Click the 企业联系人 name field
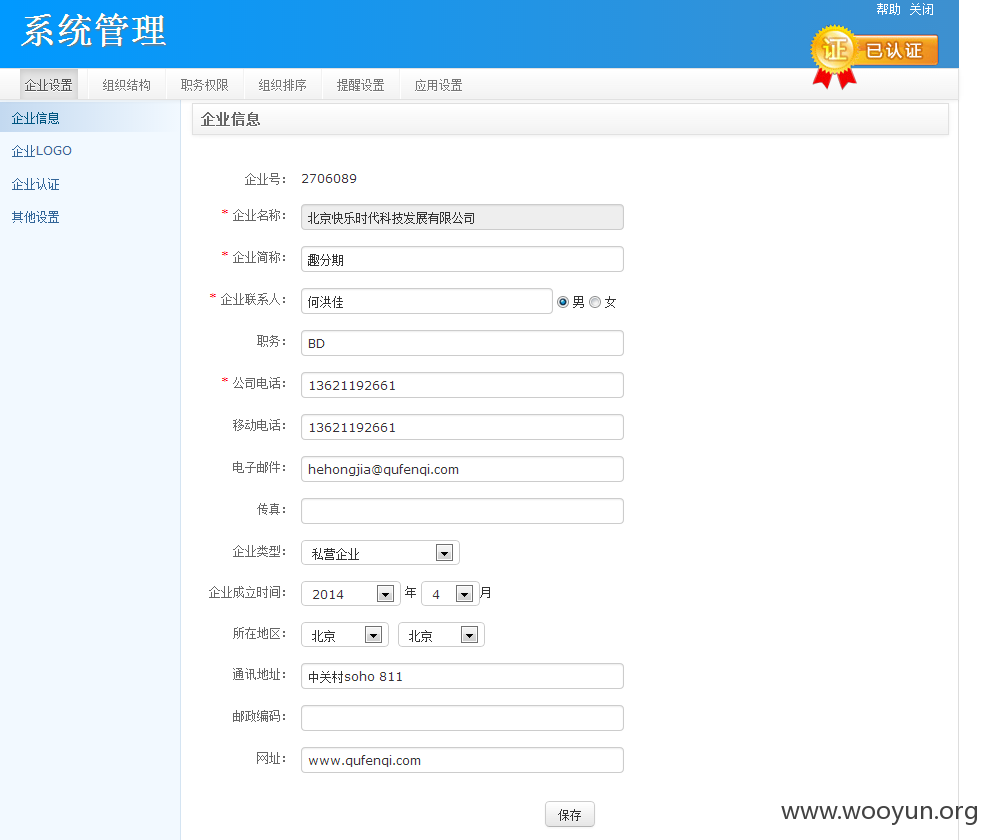This screenshot has height=840, width=987. (x=427, y=301)
